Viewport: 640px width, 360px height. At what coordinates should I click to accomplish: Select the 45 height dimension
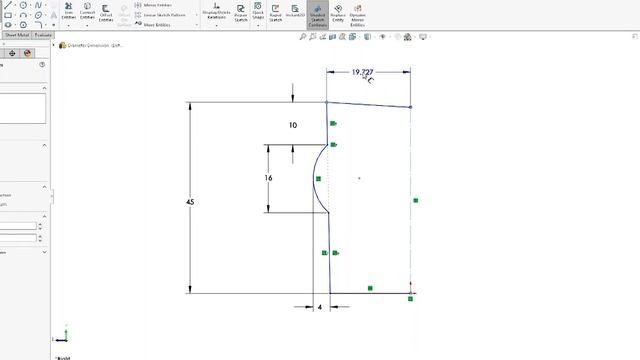190,202
